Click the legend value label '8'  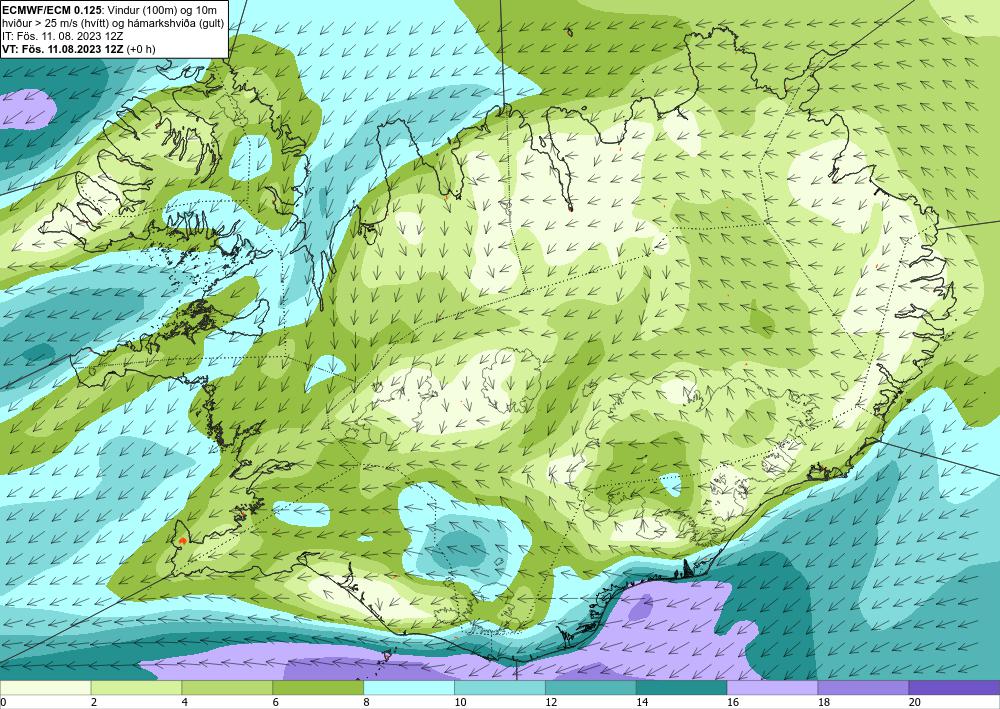click(367, 703)
